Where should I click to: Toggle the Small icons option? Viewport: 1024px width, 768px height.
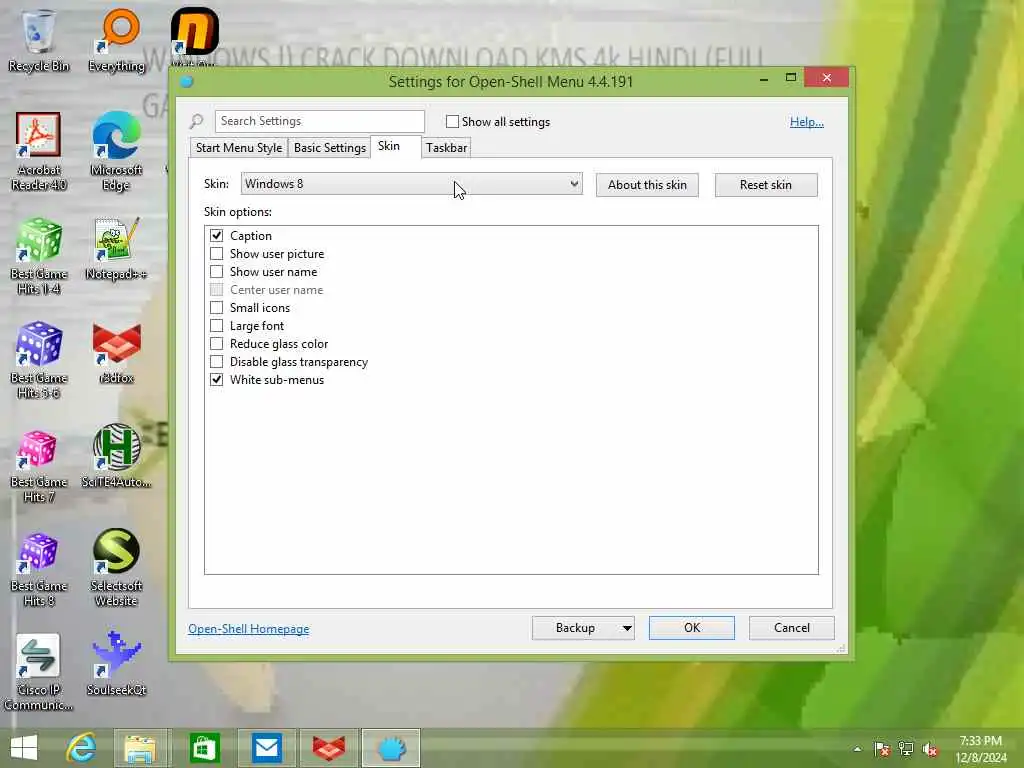tap(216, 308)
